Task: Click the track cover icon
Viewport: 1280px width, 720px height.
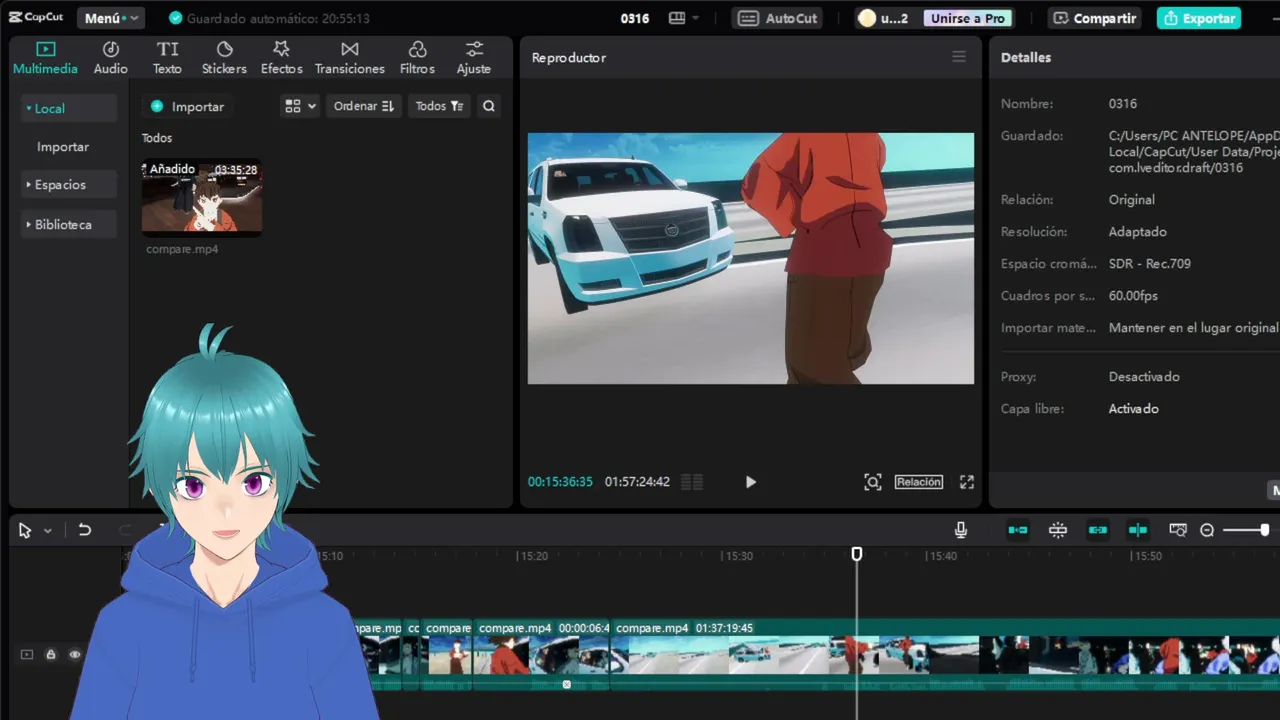Action: pyautogui.click(x=27, y=655)
